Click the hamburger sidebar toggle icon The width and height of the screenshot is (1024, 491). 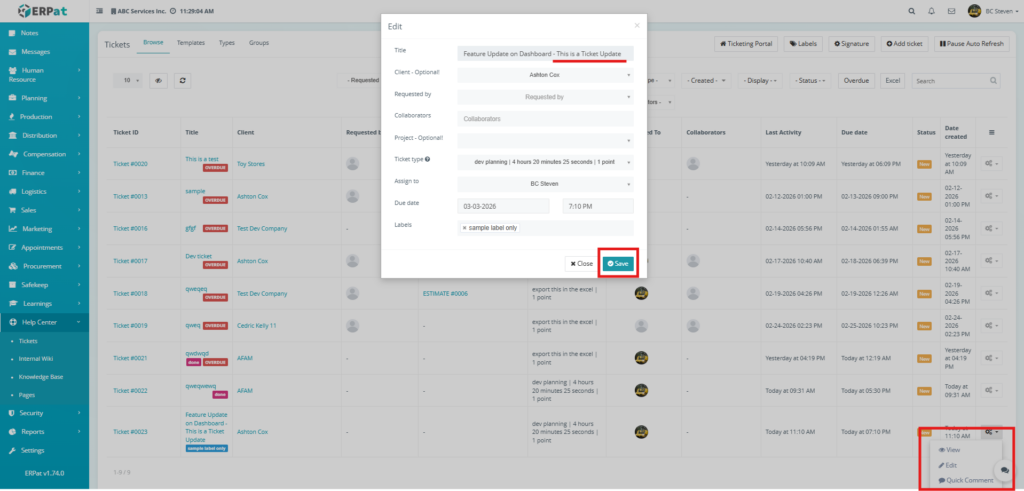[x=100, y=11]
